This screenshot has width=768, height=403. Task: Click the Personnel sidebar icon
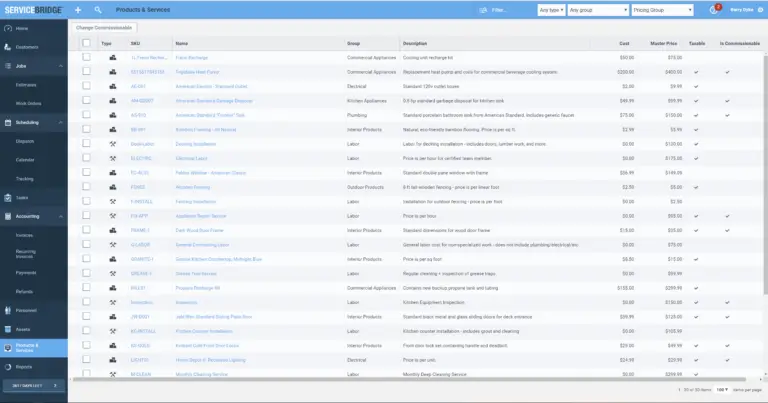(8, 310)
